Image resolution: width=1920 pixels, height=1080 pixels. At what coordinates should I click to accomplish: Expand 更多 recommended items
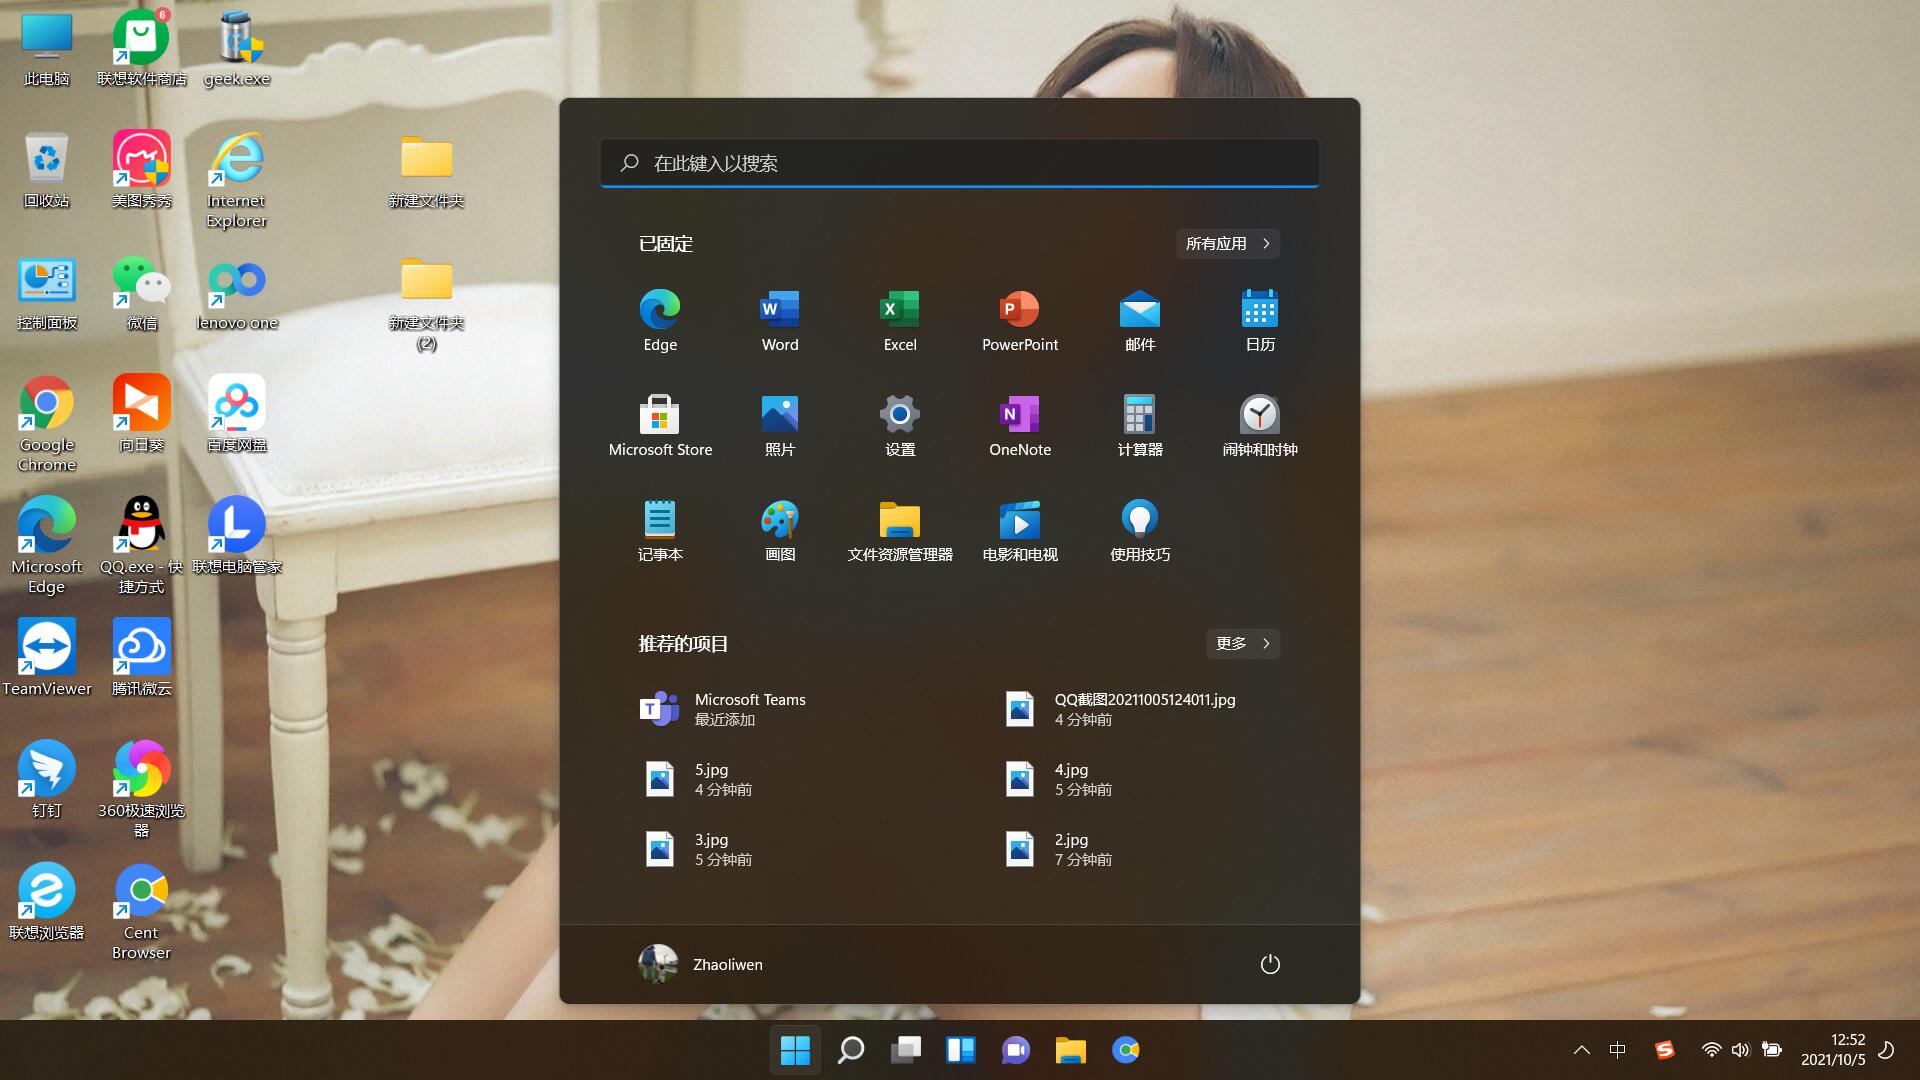coord(1240,644)
